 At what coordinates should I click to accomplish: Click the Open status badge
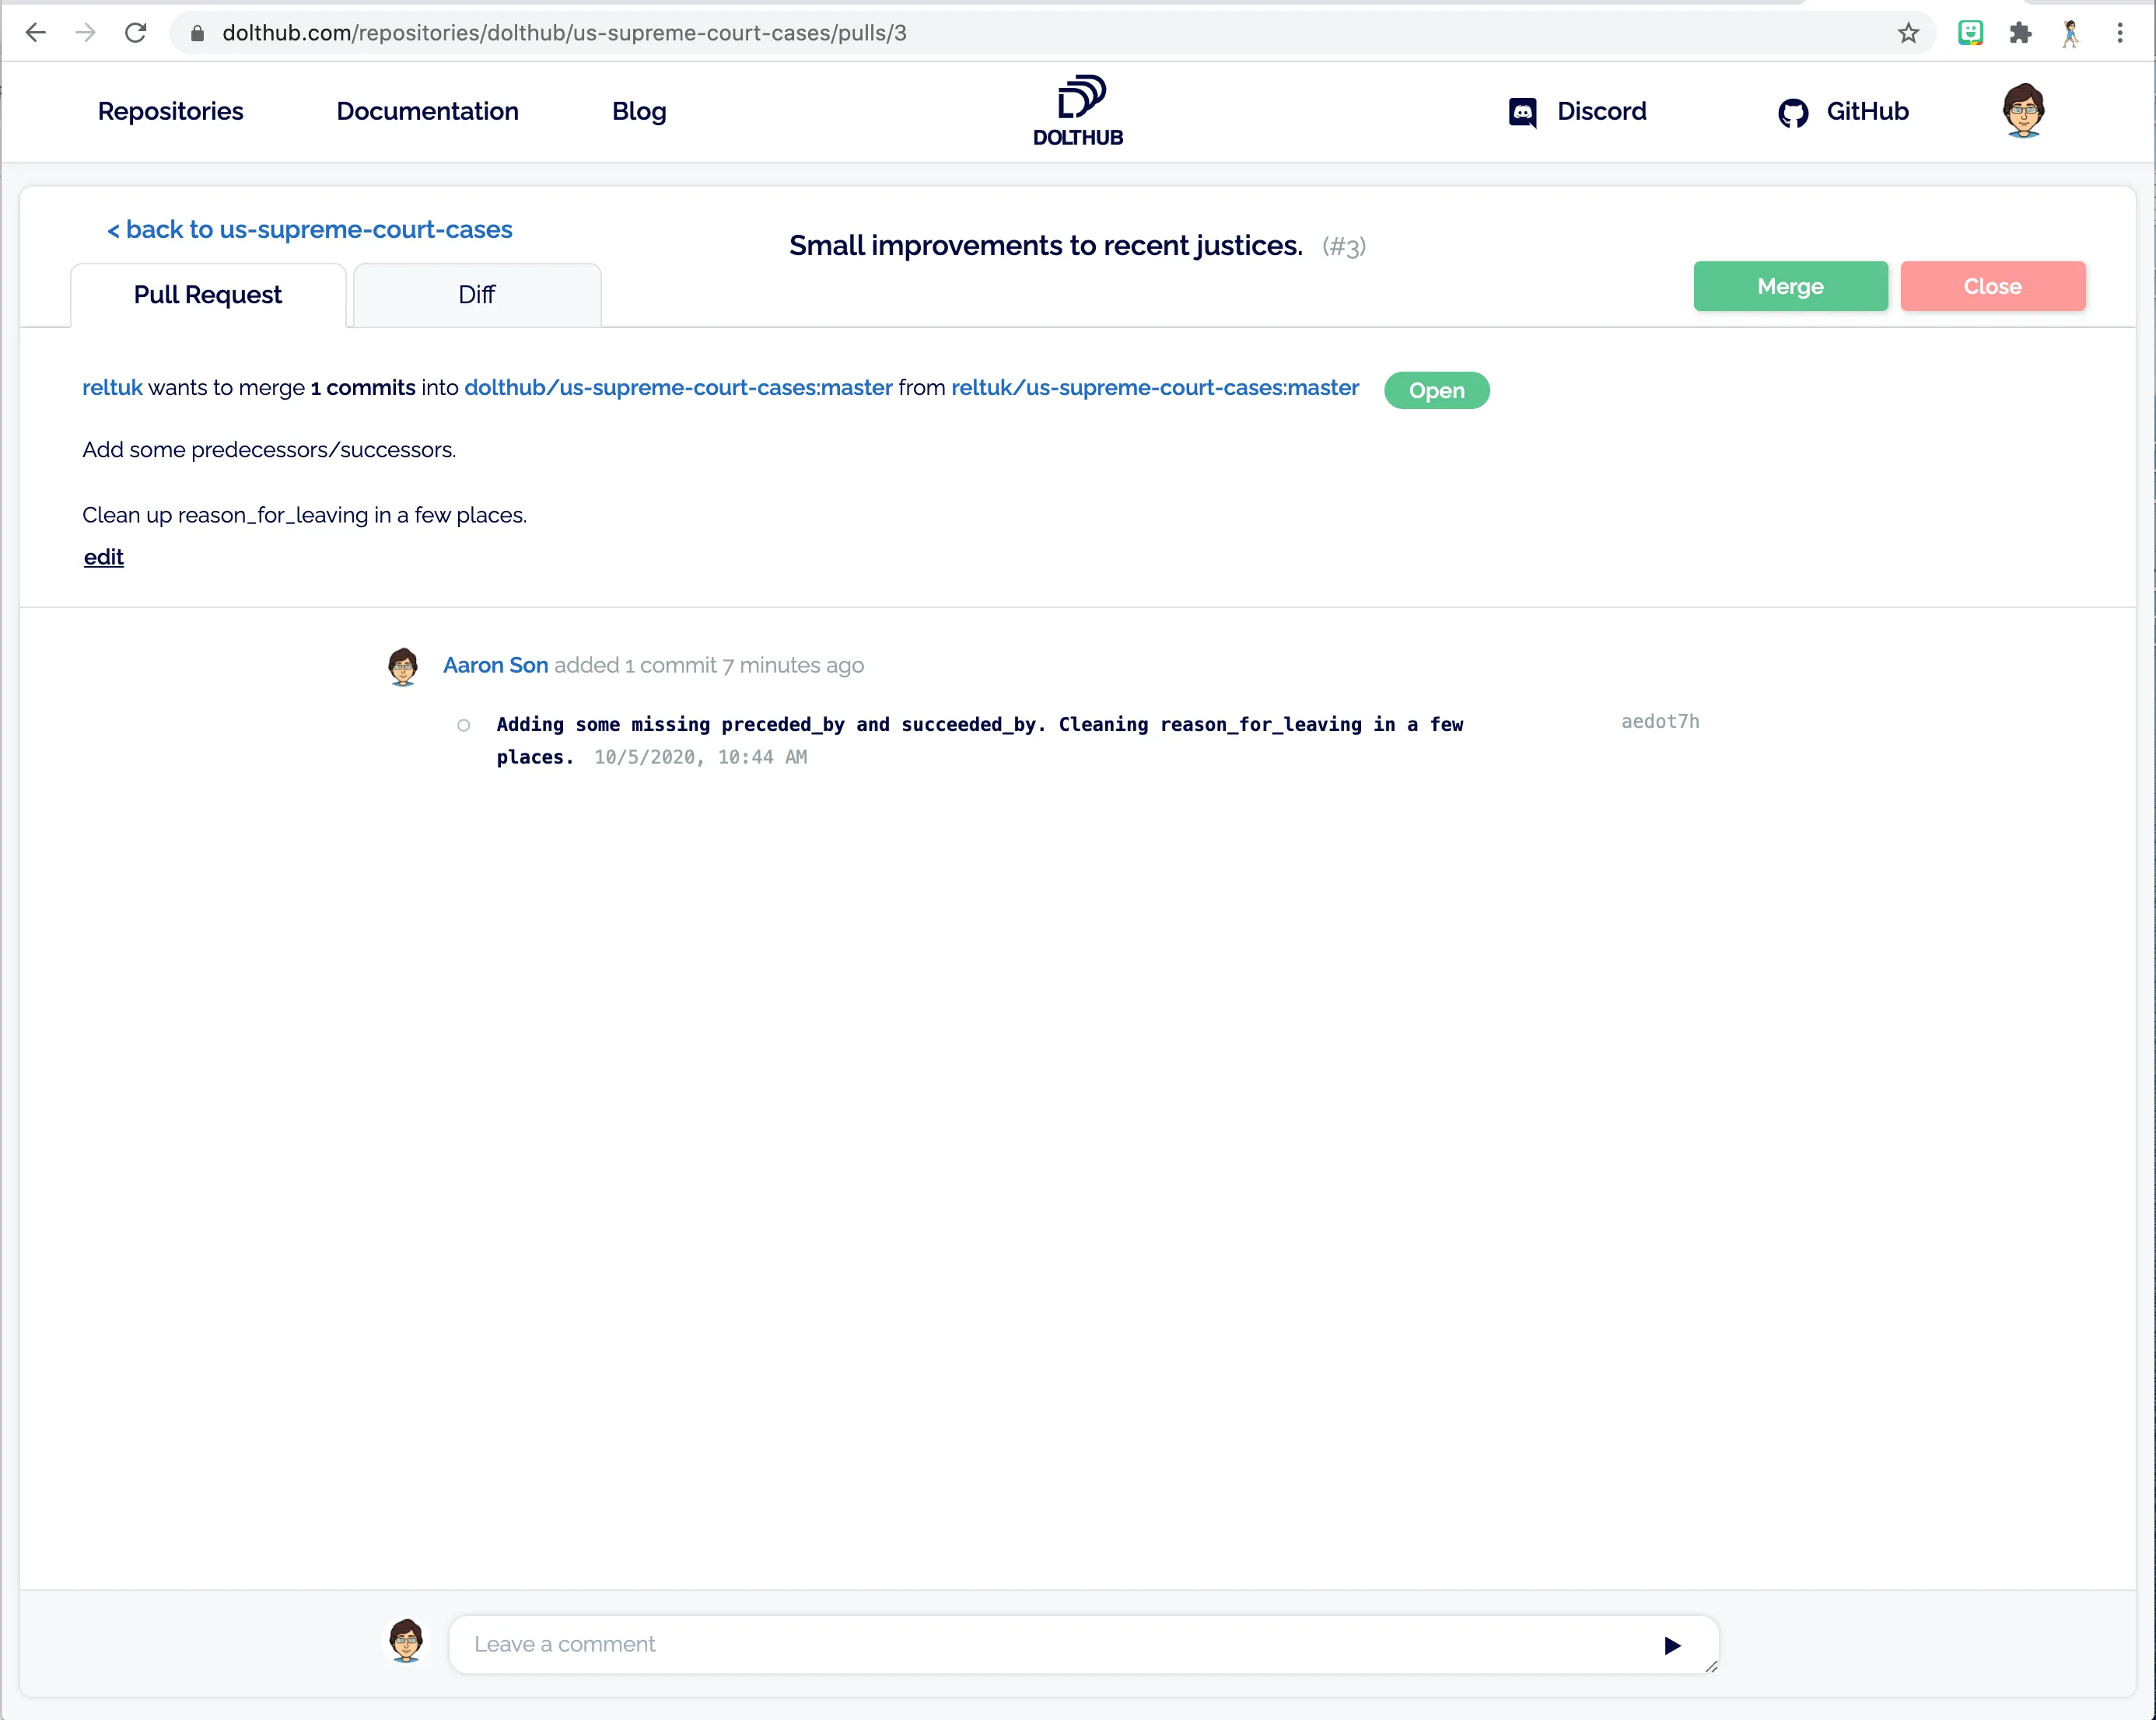click(1436, 390)
